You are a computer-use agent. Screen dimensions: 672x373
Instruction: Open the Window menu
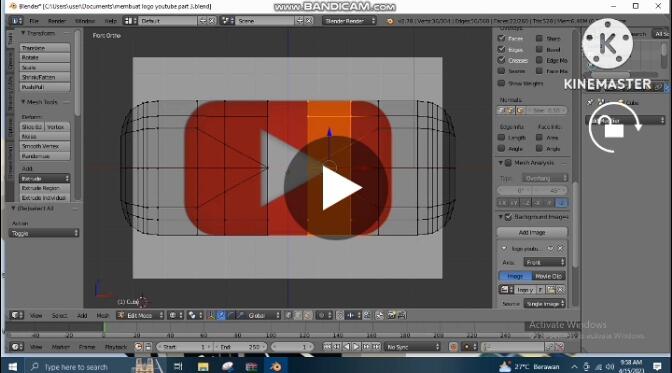pyautogui.click(x=85, y=21)
